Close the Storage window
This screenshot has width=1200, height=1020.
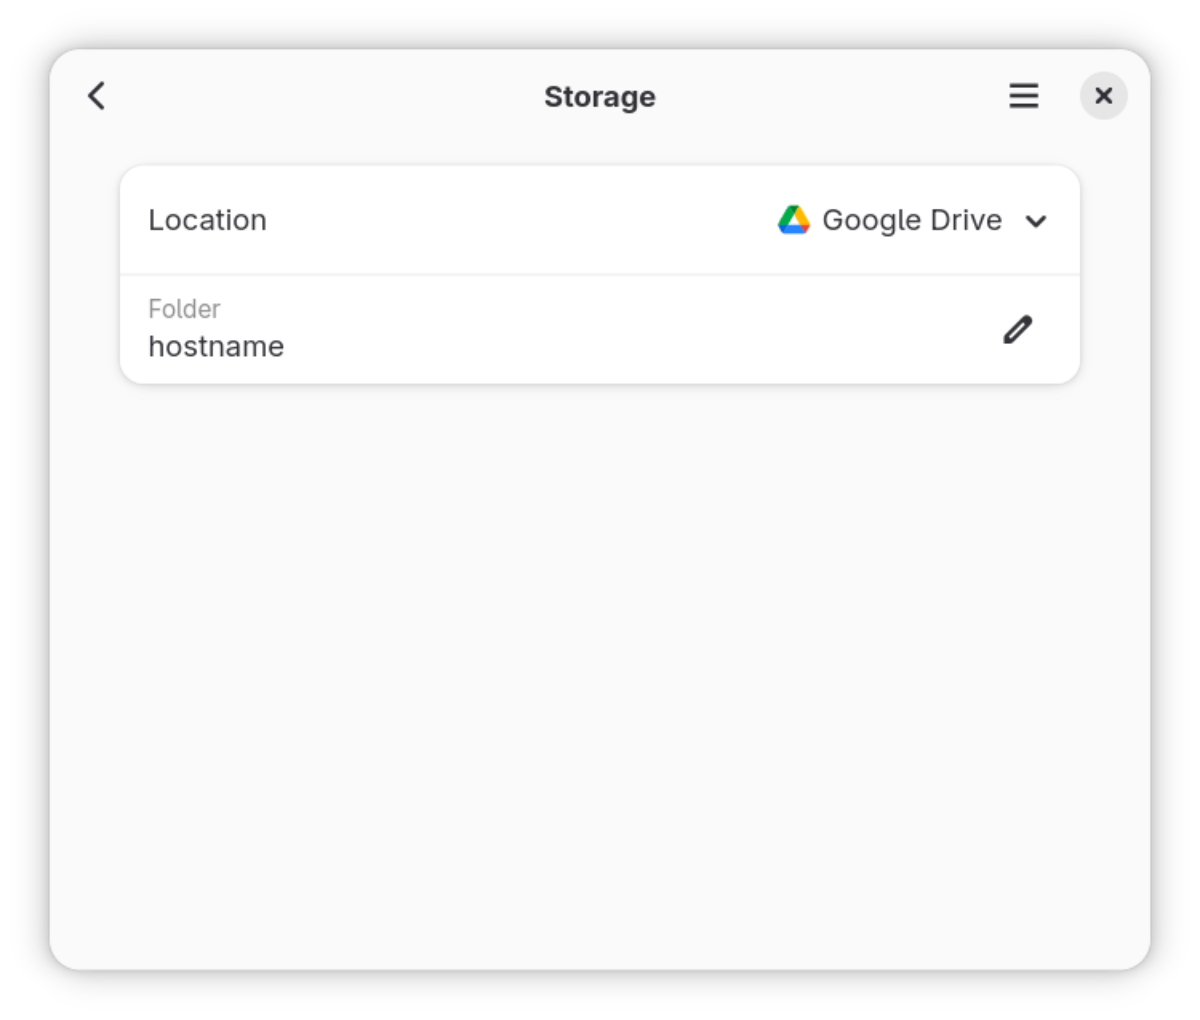[1103, 96]
